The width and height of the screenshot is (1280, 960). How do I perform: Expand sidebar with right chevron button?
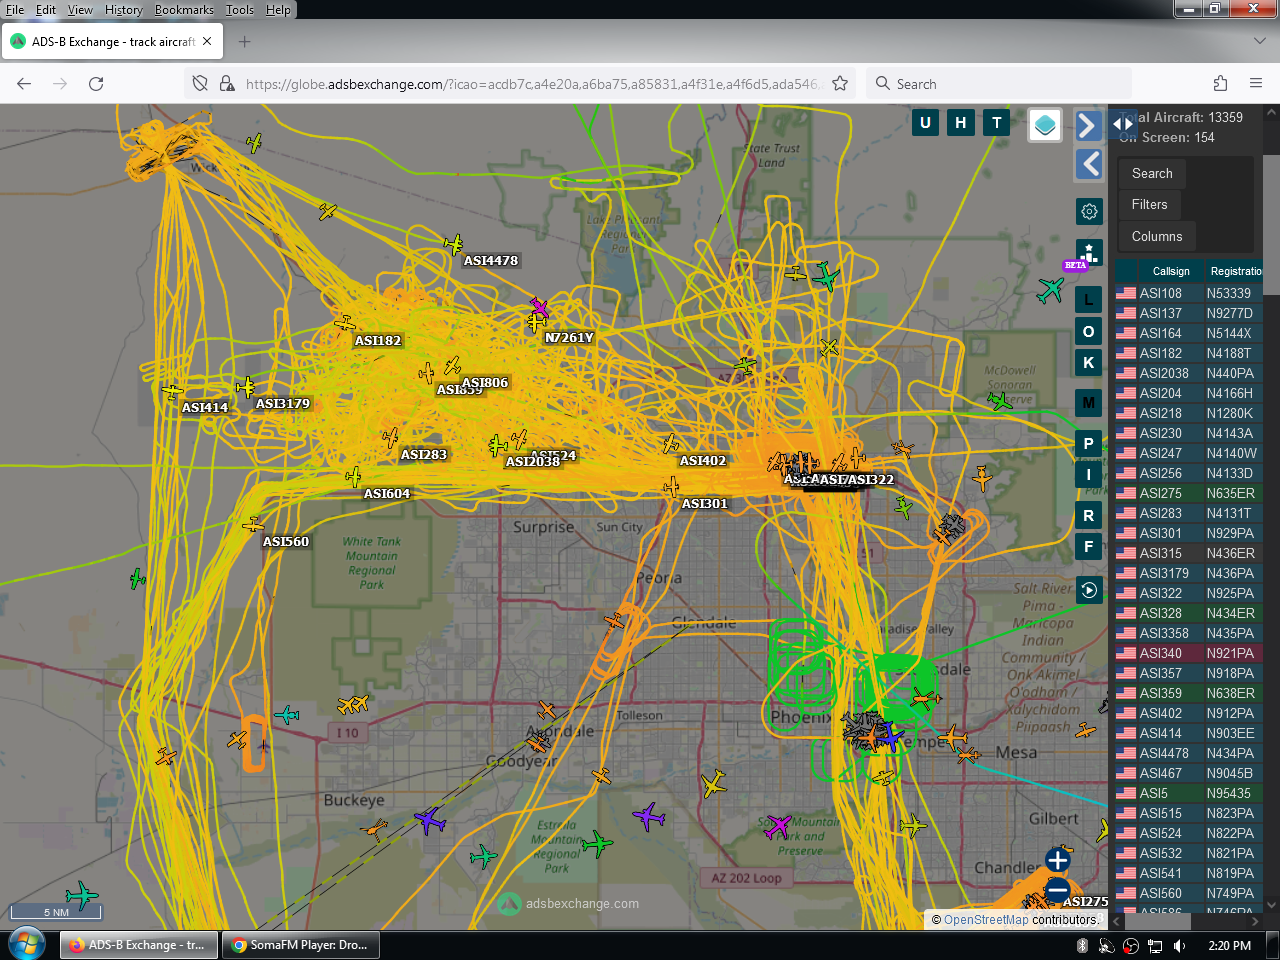tap(1089, 125)
